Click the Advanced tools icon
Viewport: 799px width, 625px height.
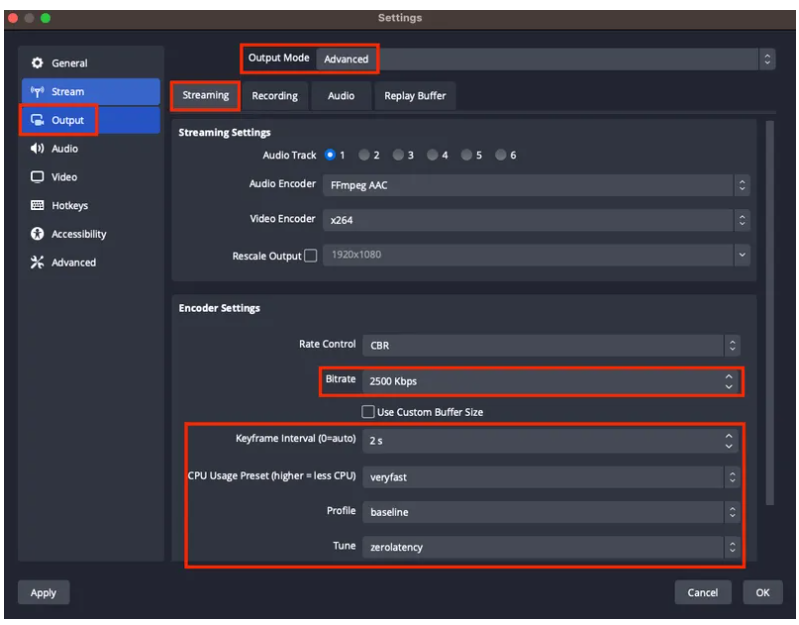pyautogui.click(x=37, y=262)
